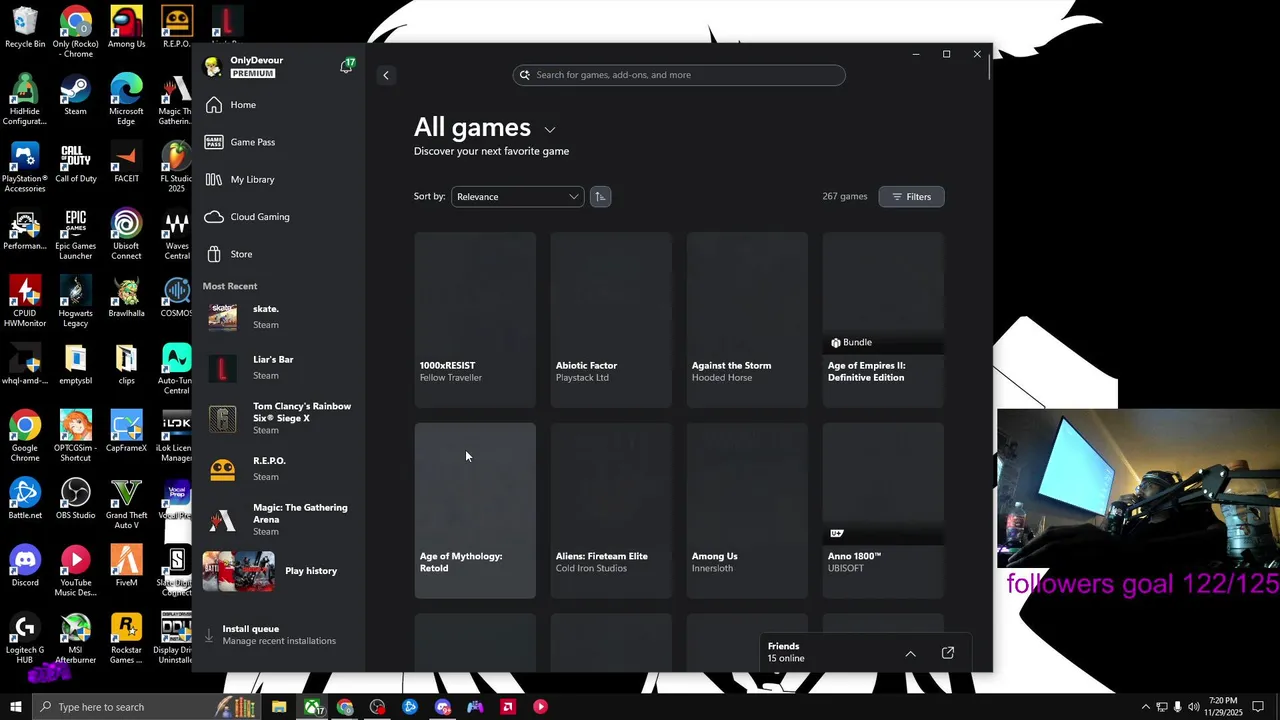Screen dimensions: 1280x720
Task: Open the Among Us desktop shortcut
Action: [126, 28]
